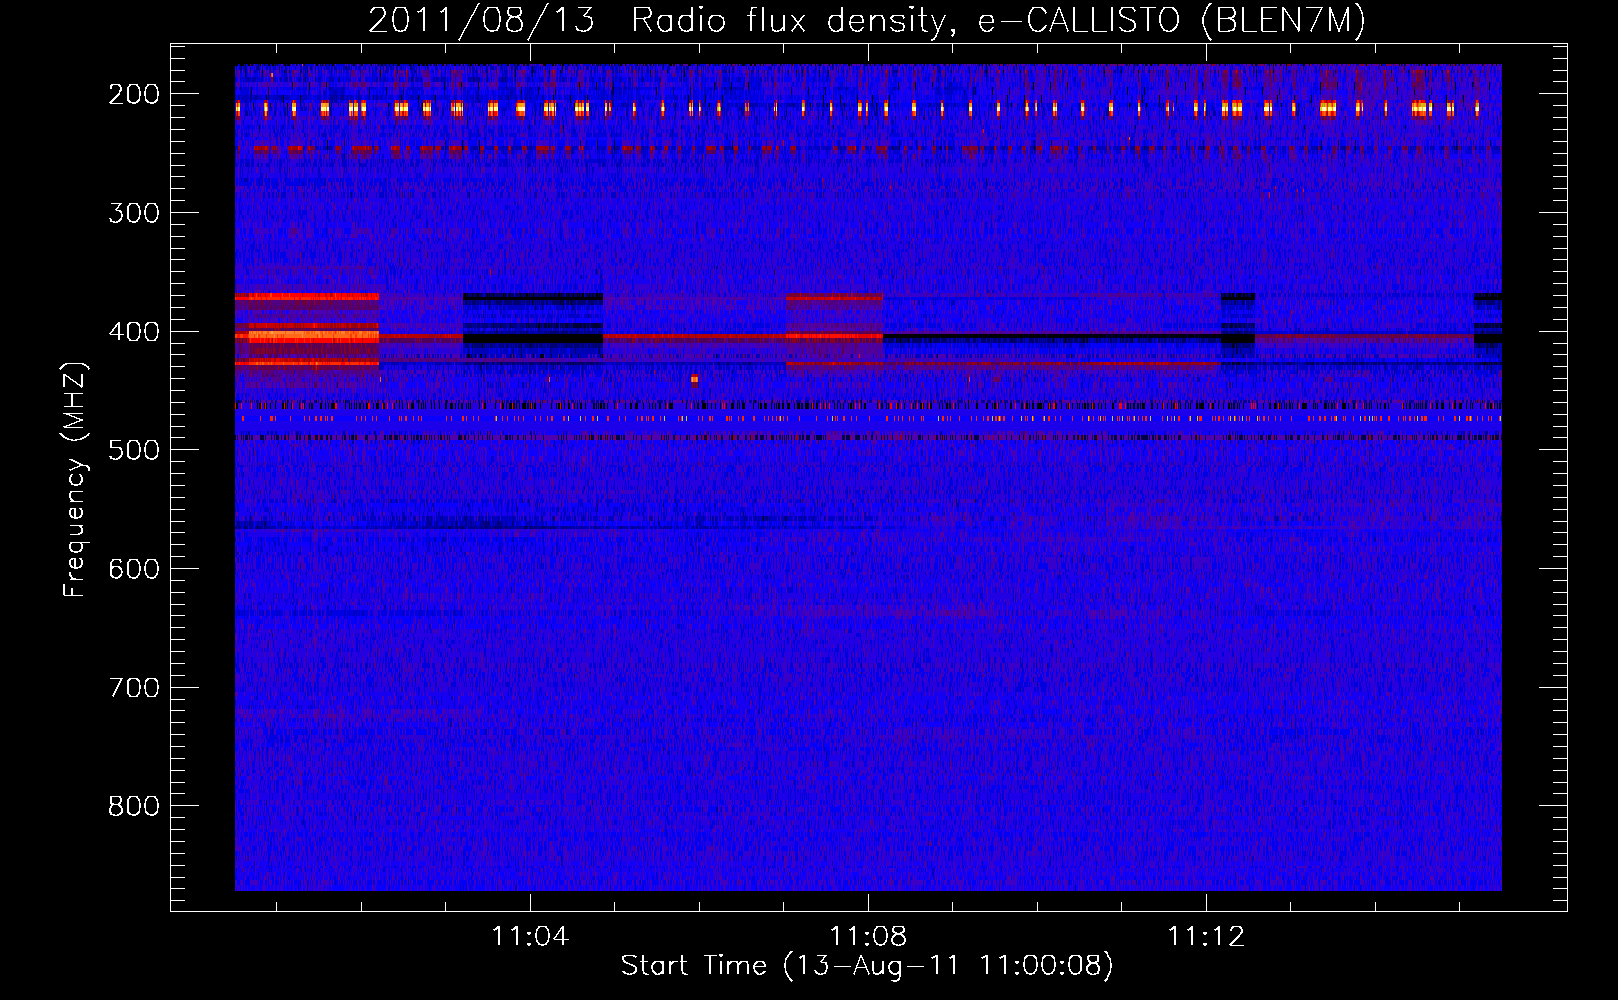Click the "Start Time (13-Aug-11 11:00:08)" axis label
Screen dimensions: 1618x1000
pos(867,966)
